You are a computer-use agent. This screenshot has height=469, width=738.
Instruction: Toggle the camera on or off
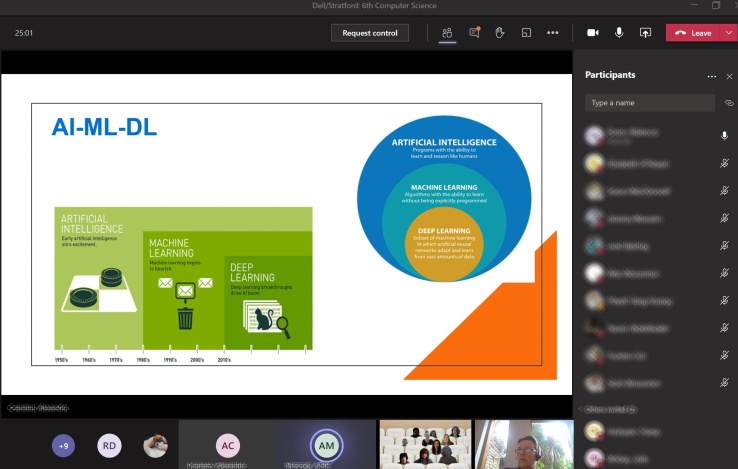[x=592, y=32]
